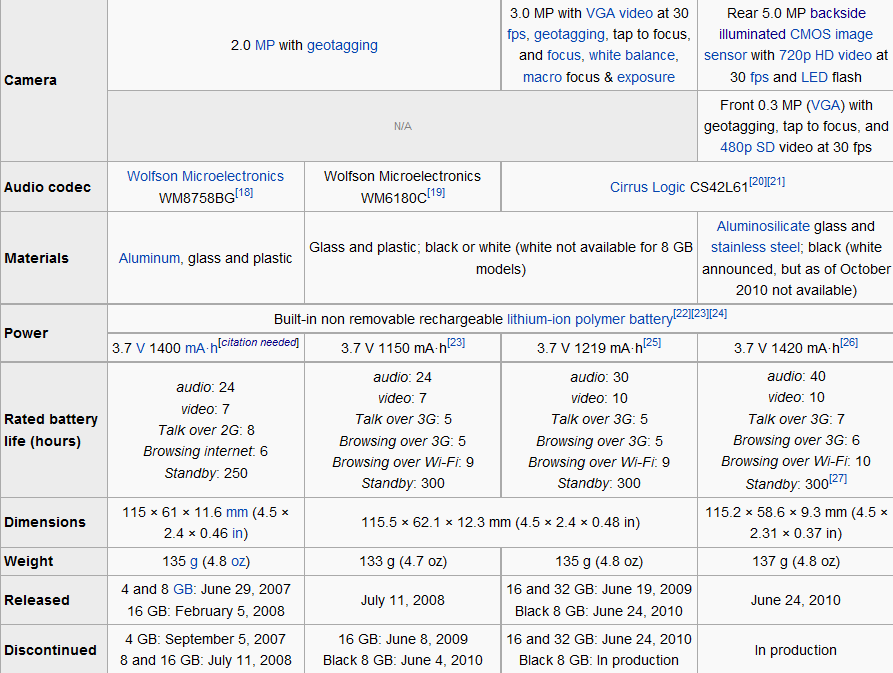Open the VGA video link

[x=619, y=13]
